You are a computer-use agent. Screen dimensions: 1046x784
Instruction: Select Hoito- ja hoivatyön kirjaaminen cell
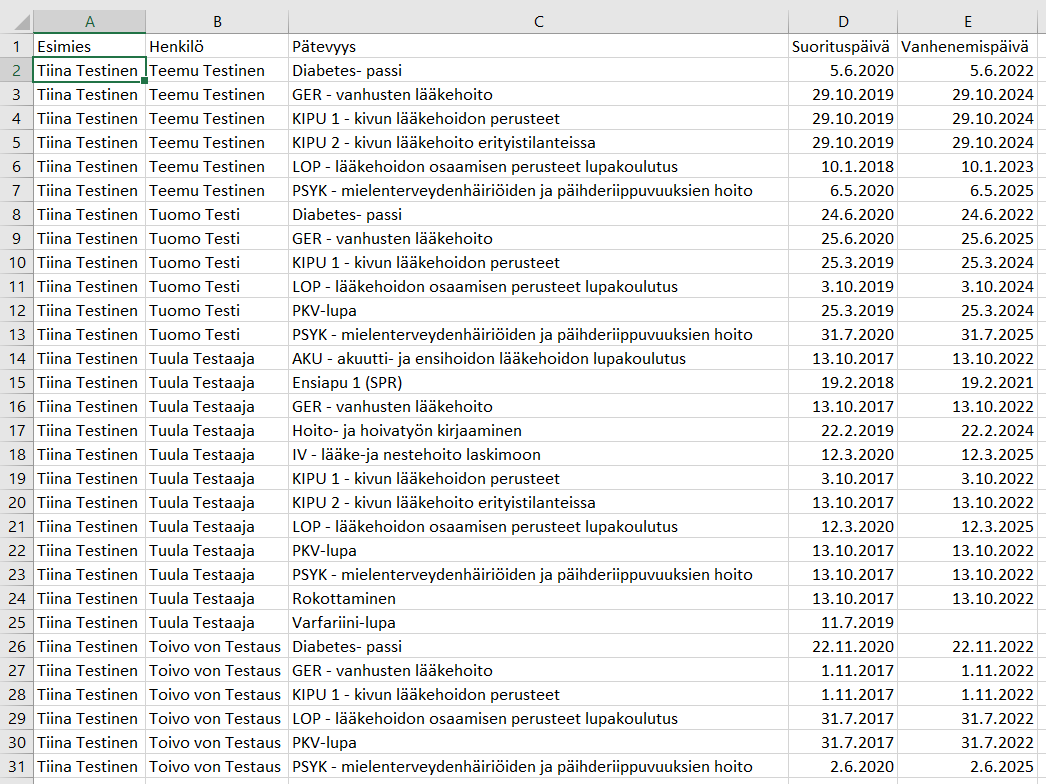click(x=538, y=430)
